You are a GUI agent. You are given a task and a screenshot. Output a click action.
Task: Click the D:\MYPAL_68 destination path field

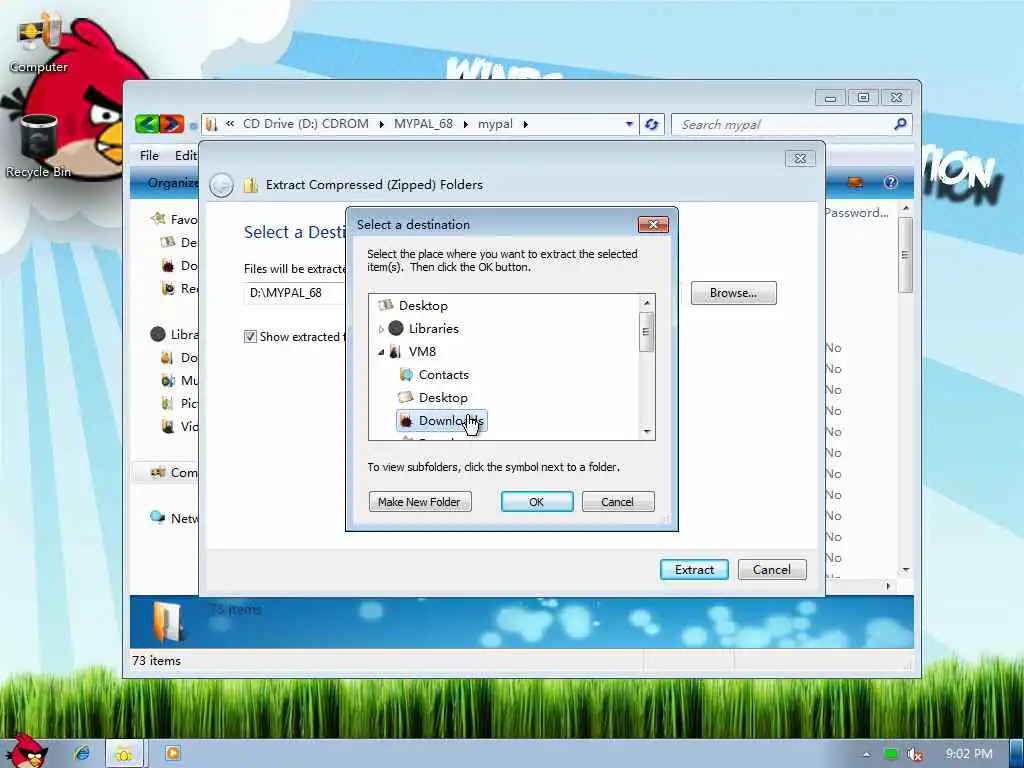click(x=295, y=293)
